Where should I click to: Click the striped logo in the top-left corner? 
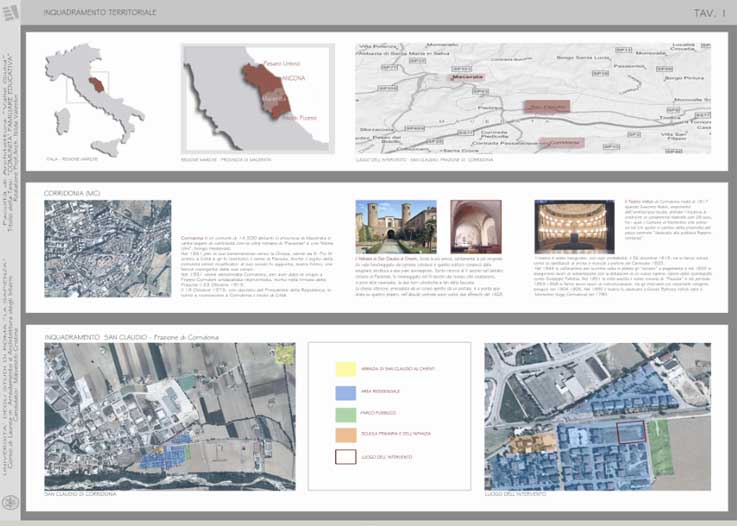click(10, 13)
